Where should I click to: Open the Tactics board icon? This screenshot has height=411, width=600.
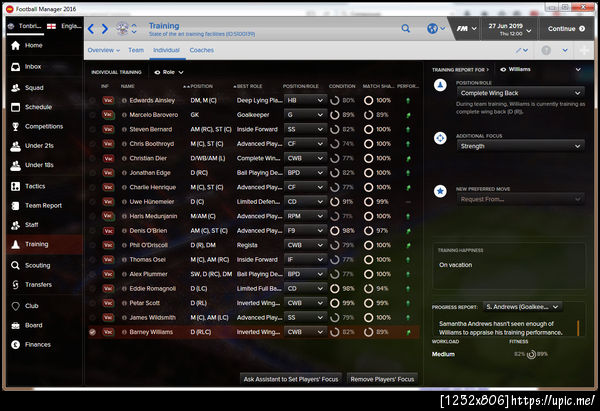15,186
